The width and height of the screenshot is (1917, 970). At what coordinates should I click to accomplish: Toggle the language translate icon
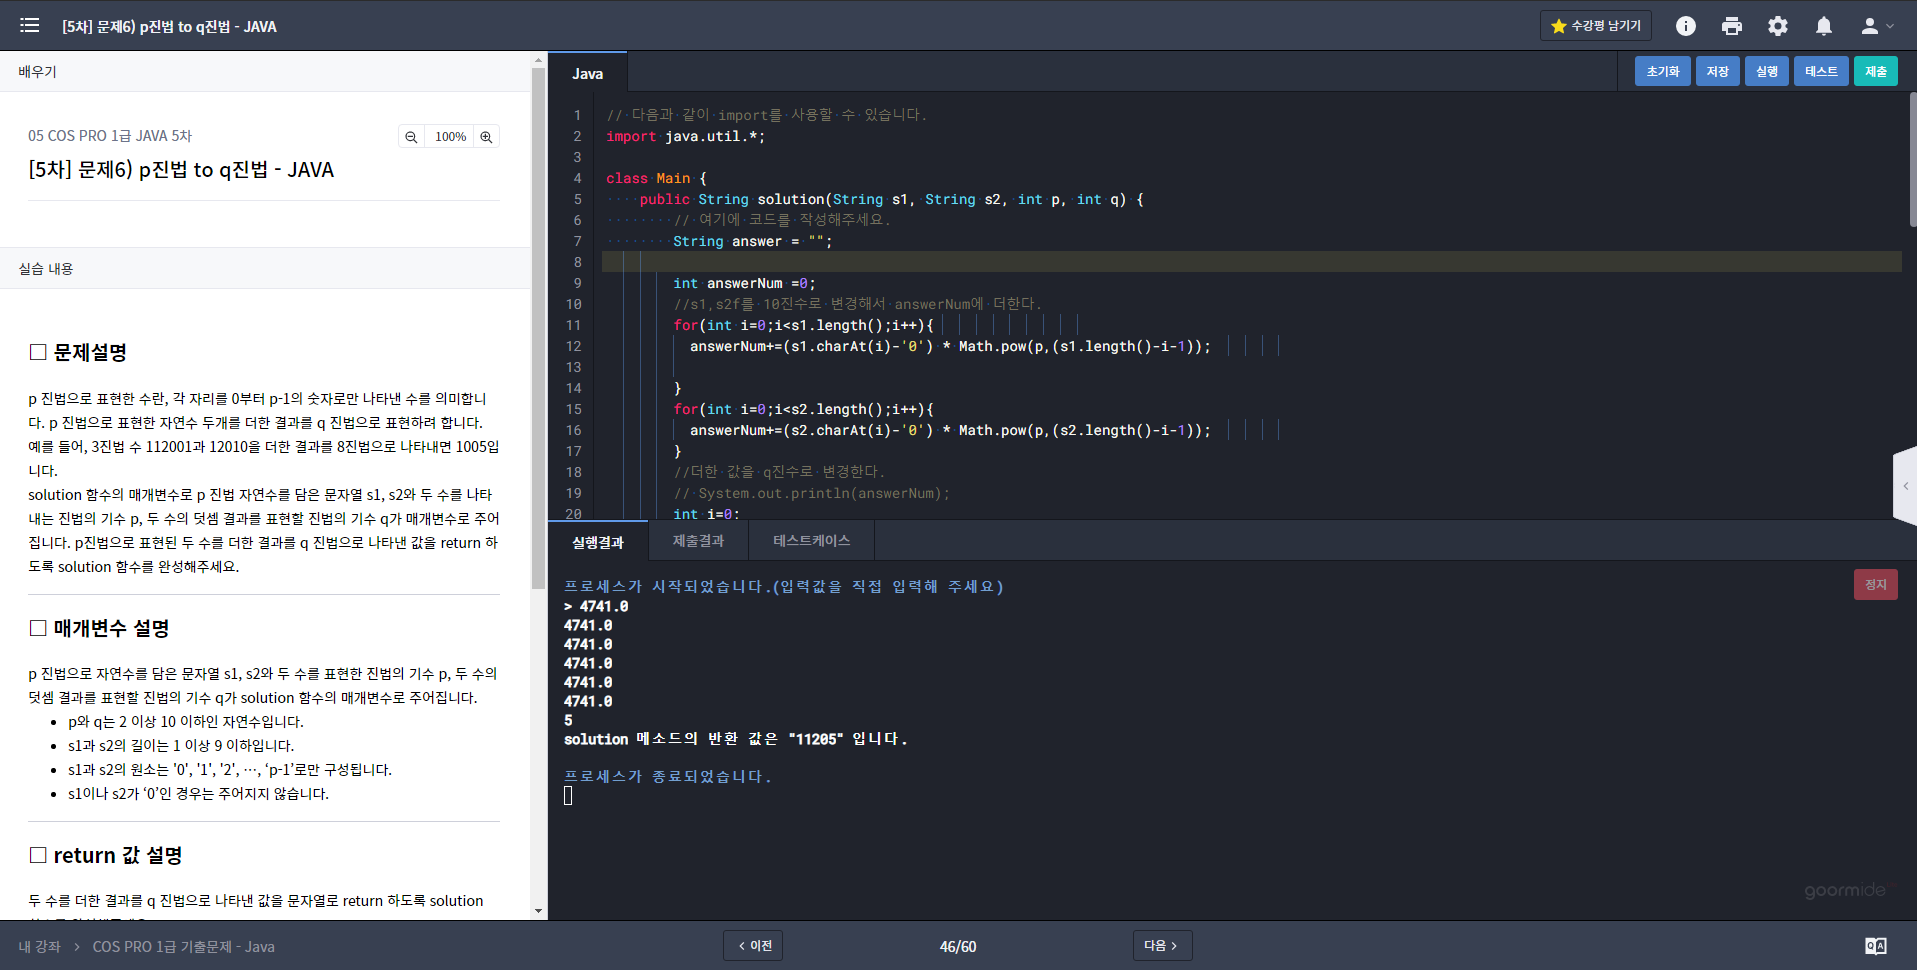[x=1876, y=946]
